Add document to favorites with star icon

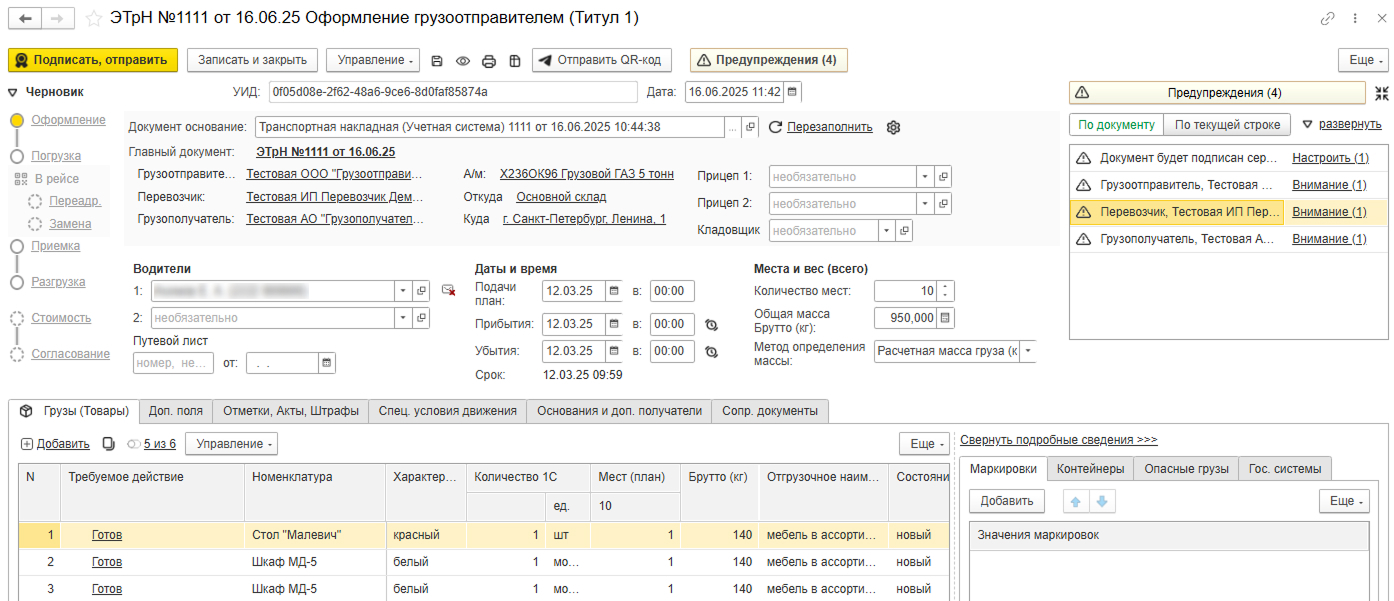93,19
